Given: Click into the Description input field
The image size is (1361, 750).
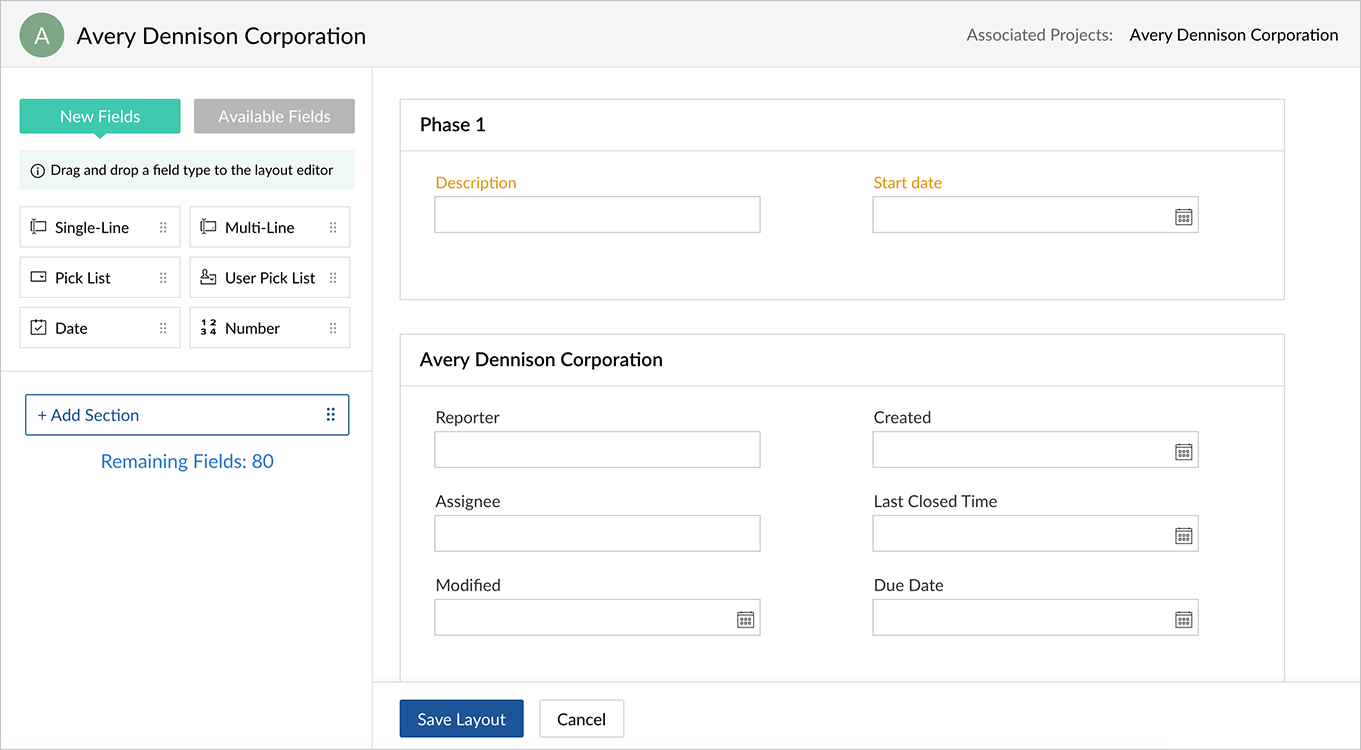Looking at the screenshot, I should tap(597, 215).
